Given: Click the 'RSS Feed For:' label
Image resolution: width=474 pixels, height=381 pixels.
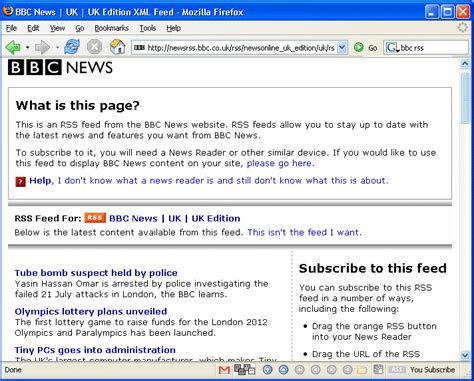Looking at the screenshot, I should (x=48, y=218).
